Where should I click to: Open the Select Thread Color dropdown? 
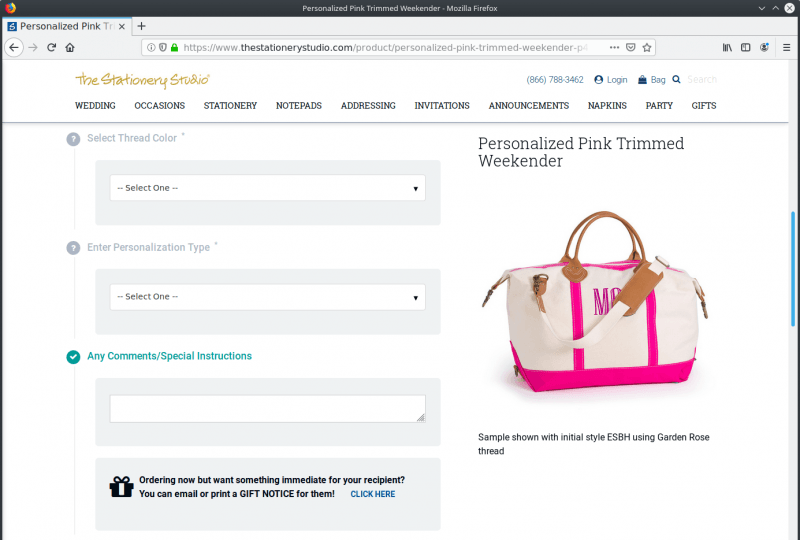tap(267, 188)
